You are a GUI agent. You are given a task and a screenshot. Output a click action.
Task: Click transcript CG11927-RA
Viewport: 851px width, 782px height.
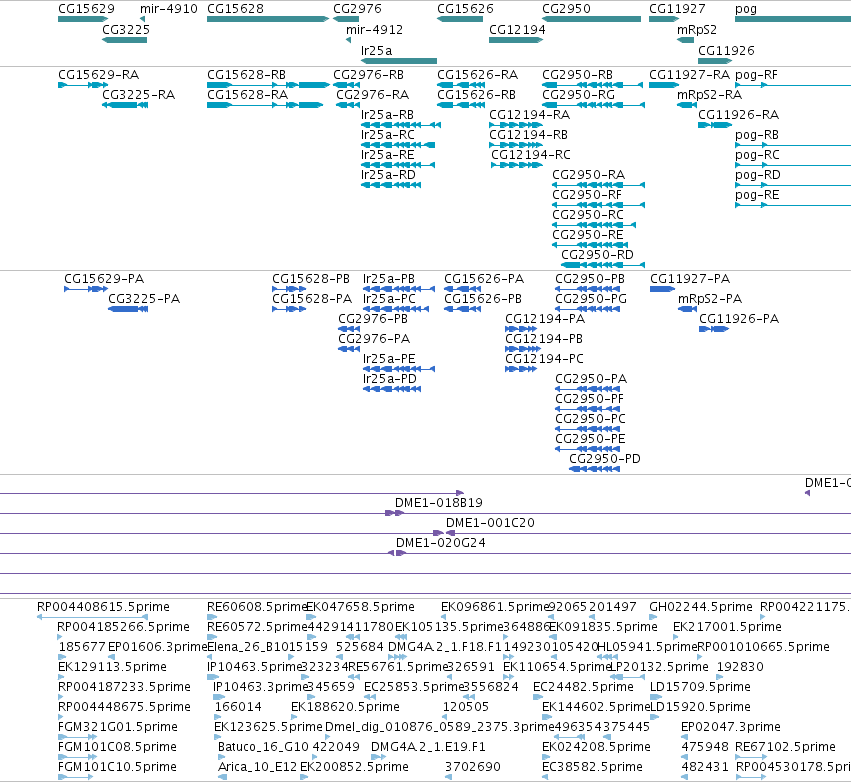(x=690, y=74)
